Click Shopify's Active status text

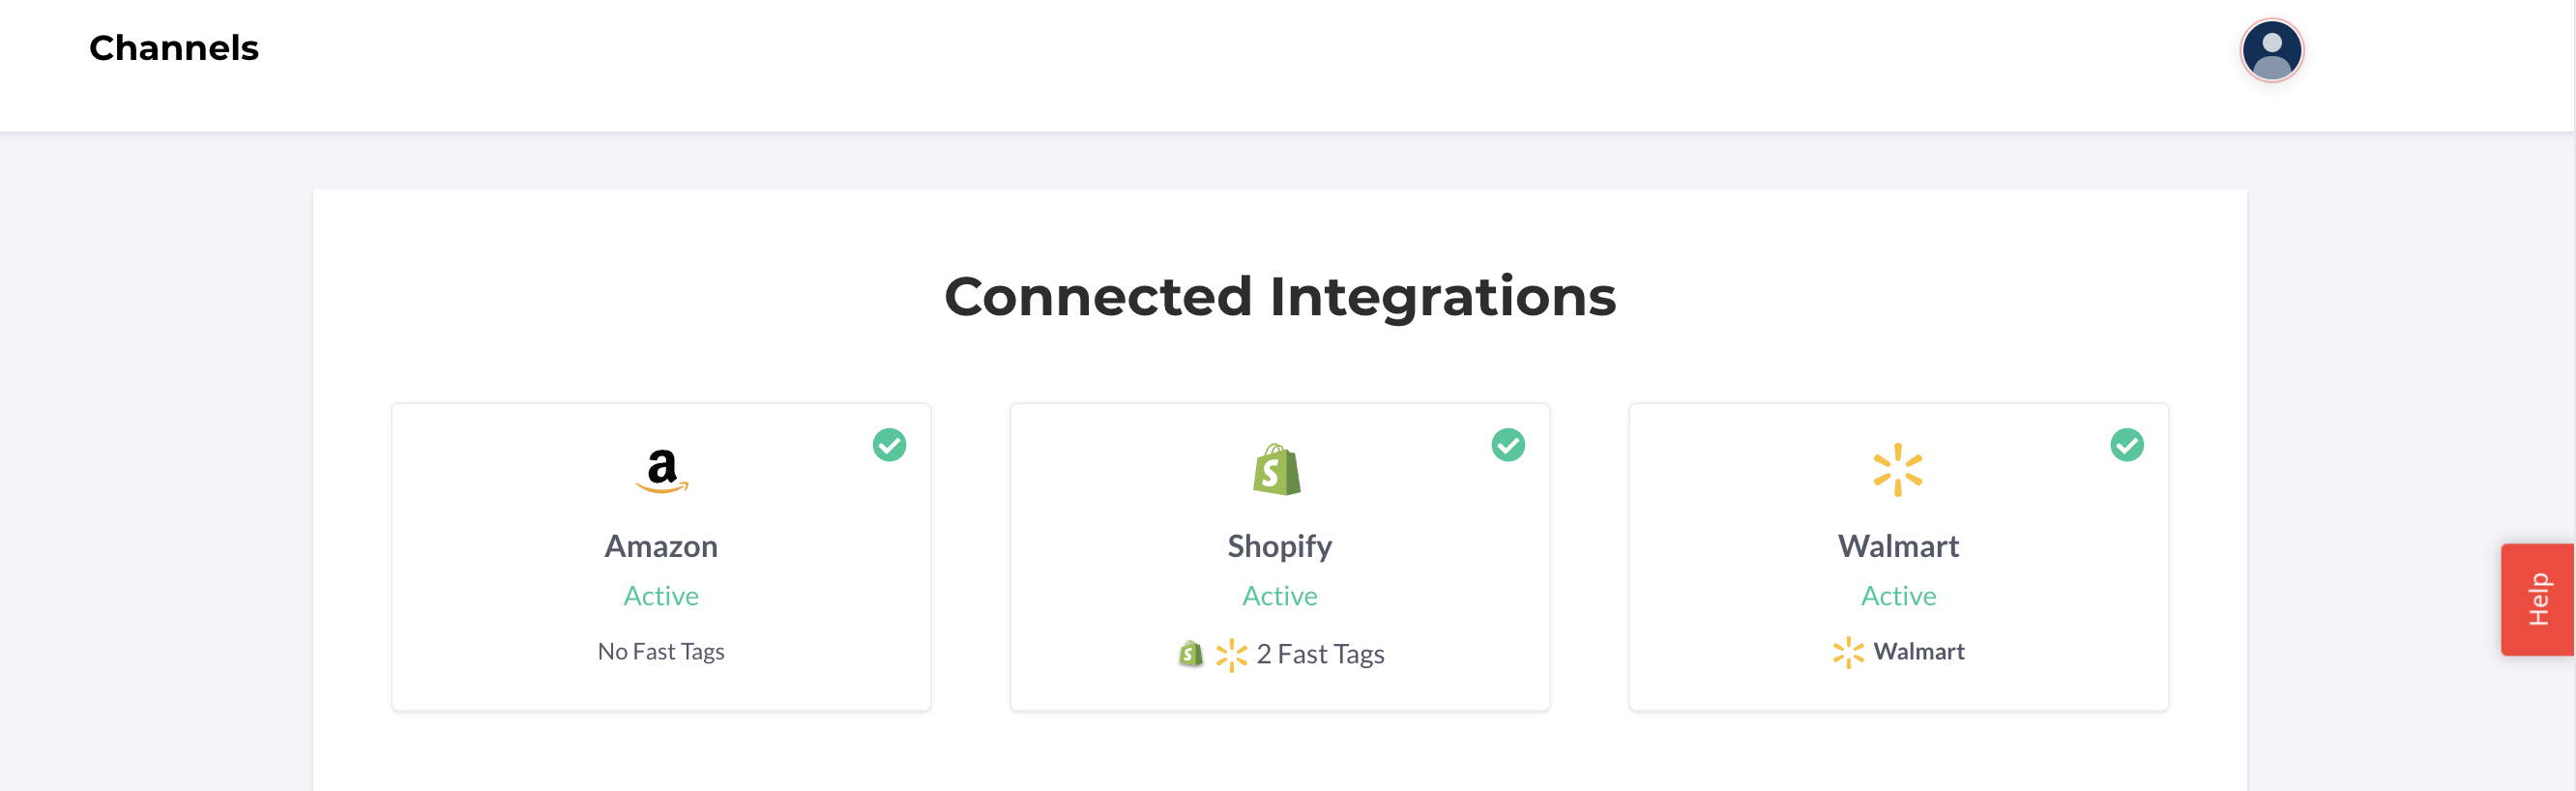point(1279,596)
